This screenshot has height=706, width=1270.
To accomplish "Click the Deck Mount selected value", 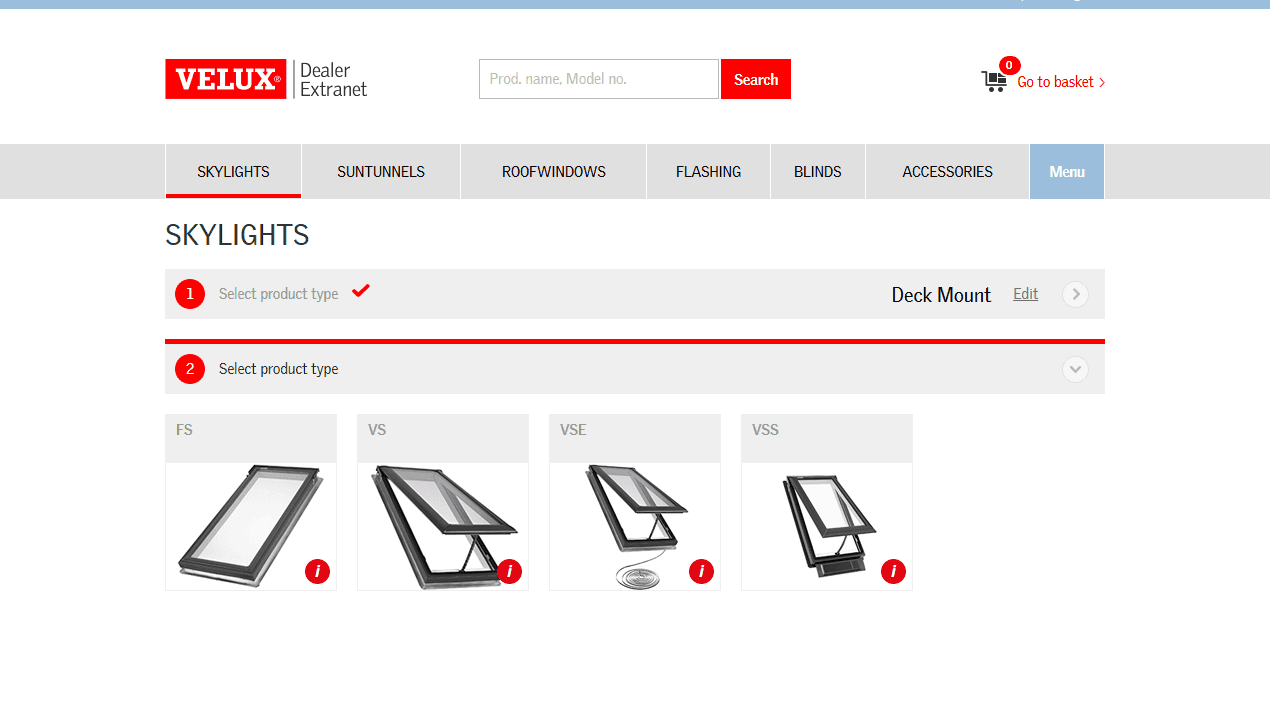I will click(941, 295).
